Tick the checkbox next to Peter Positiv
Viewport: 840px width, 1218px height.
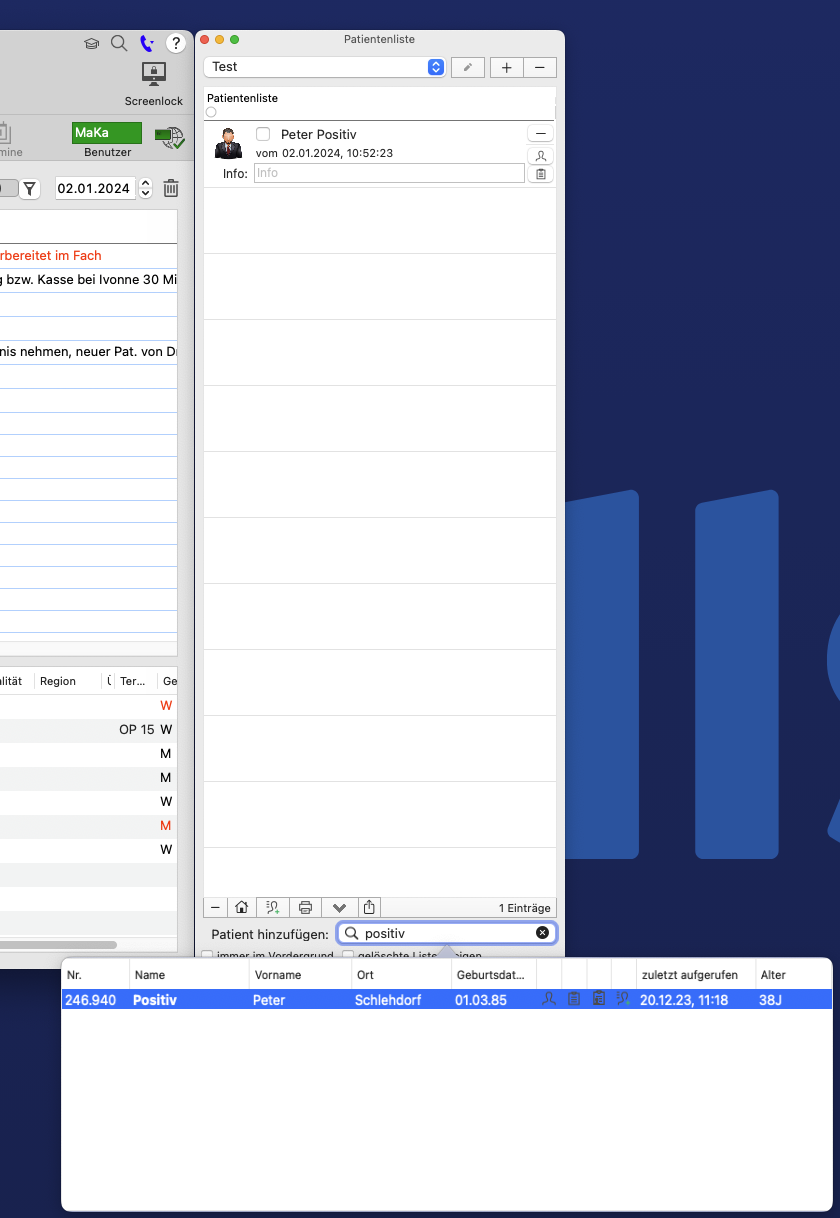click(x=263, y=134)
